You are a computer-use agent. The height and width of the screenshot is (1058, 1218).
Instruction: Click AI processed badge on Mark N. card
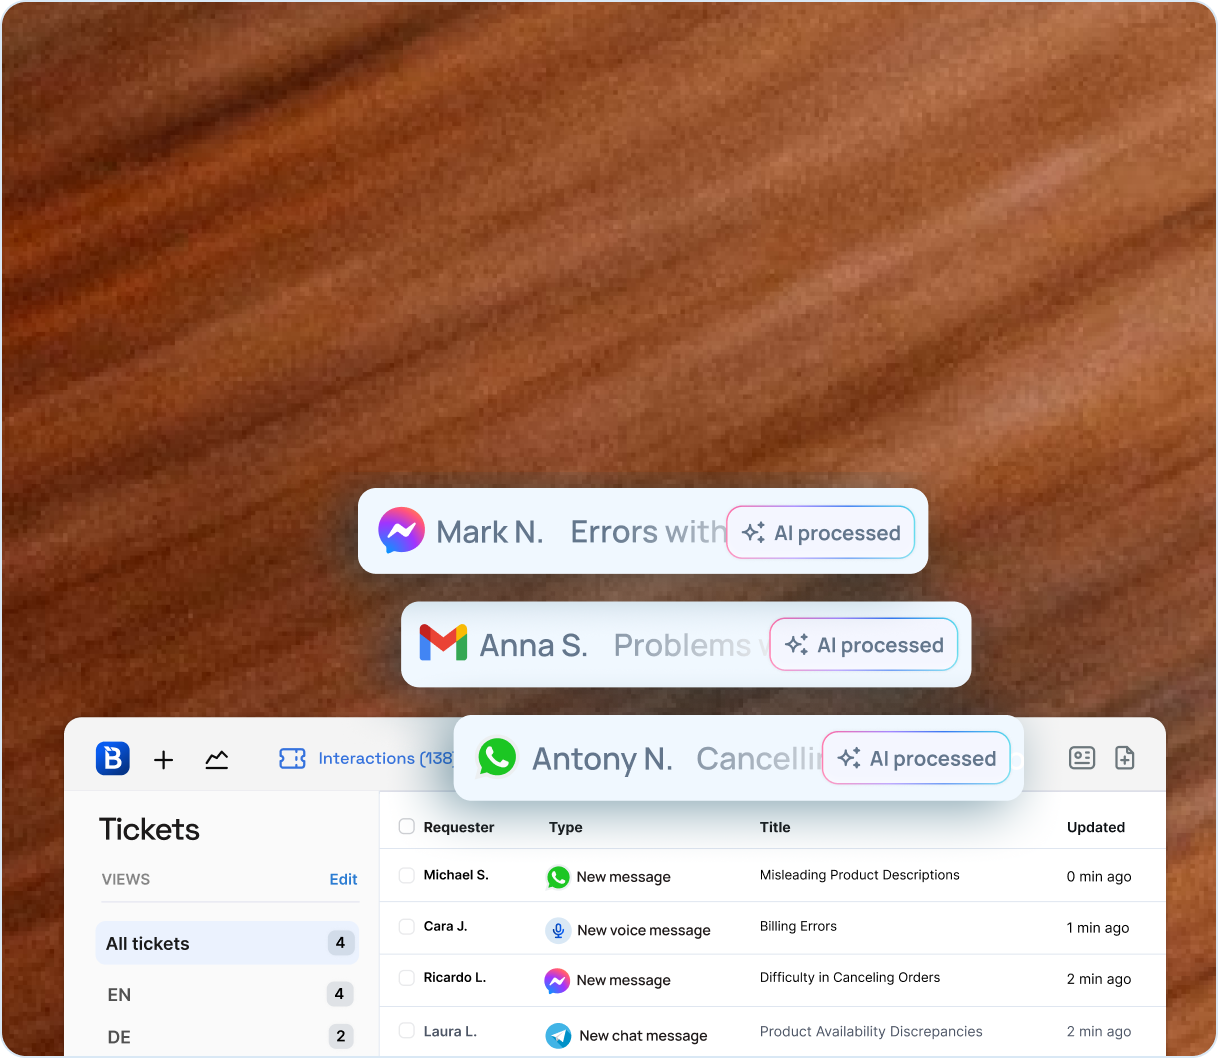[820, 532]
